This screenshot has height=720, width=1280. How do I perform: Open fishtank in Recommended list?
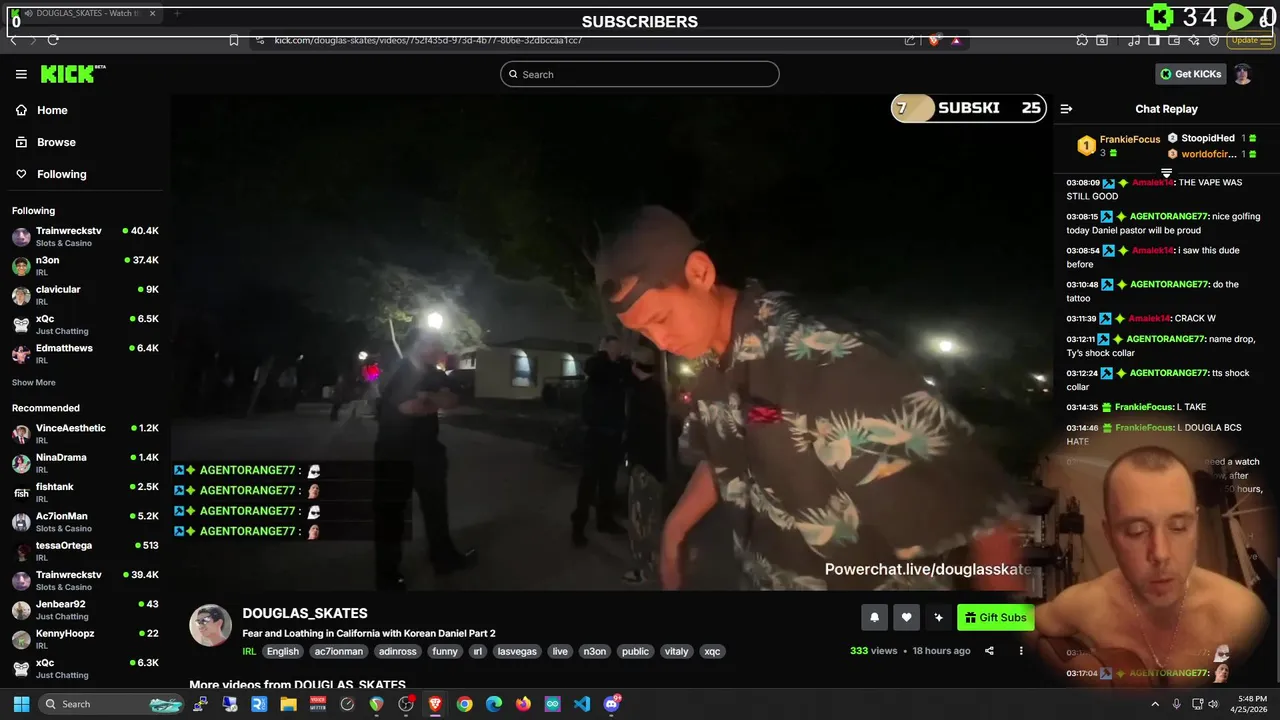coord(85,492)
